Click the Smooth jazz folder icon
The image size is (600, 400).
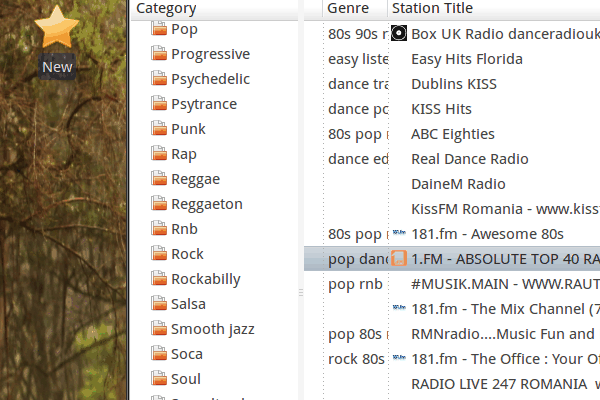pyautogui.click(x=158, y=329)
